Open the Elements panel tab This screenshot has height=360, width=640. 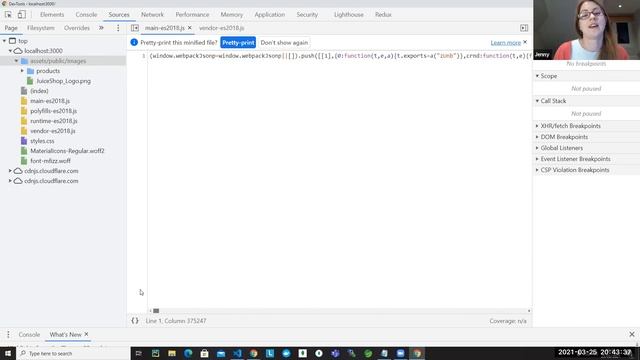pos(52,14)
